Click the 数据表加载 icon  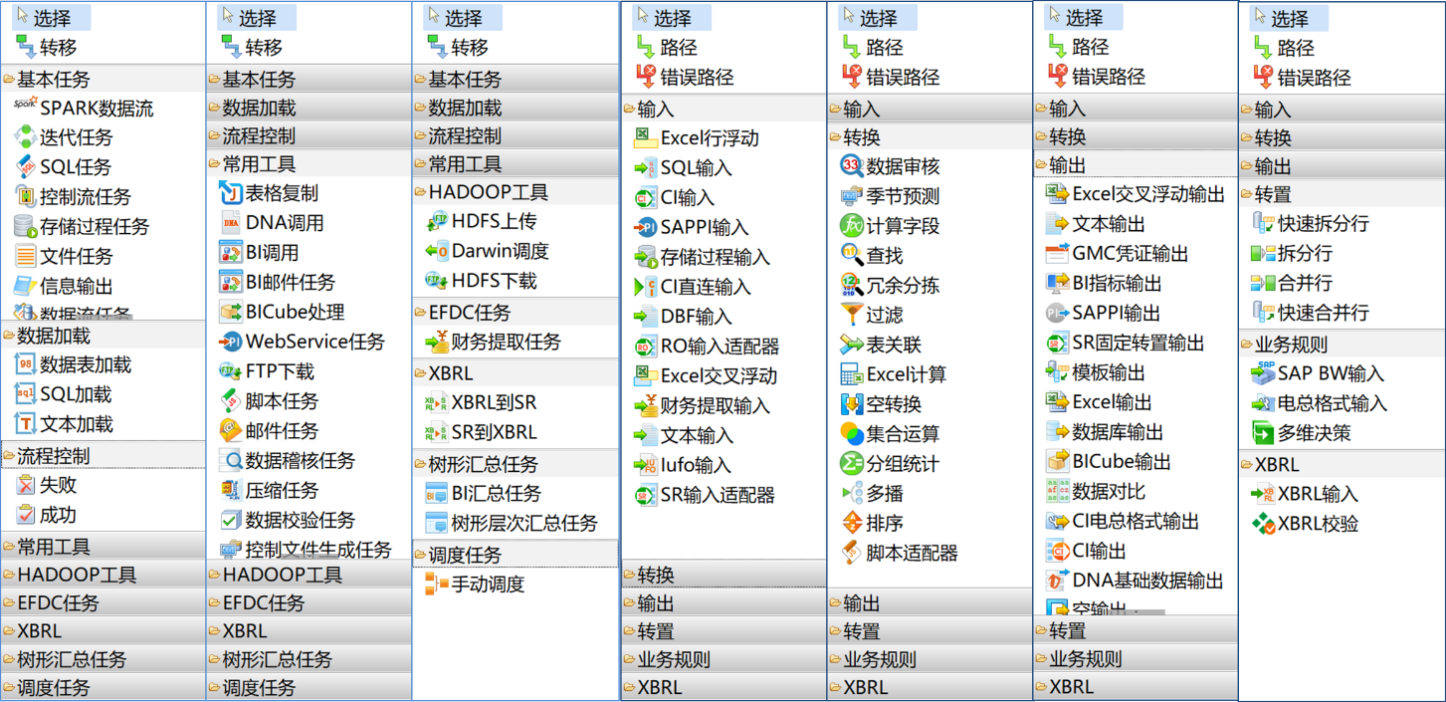25,364
